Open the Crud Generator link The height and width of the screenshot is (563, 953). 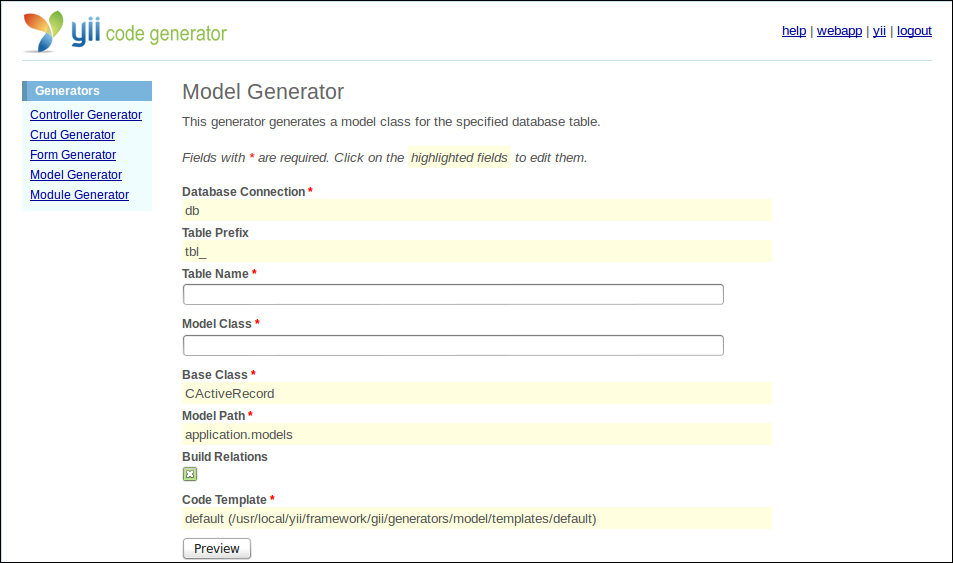72,135
